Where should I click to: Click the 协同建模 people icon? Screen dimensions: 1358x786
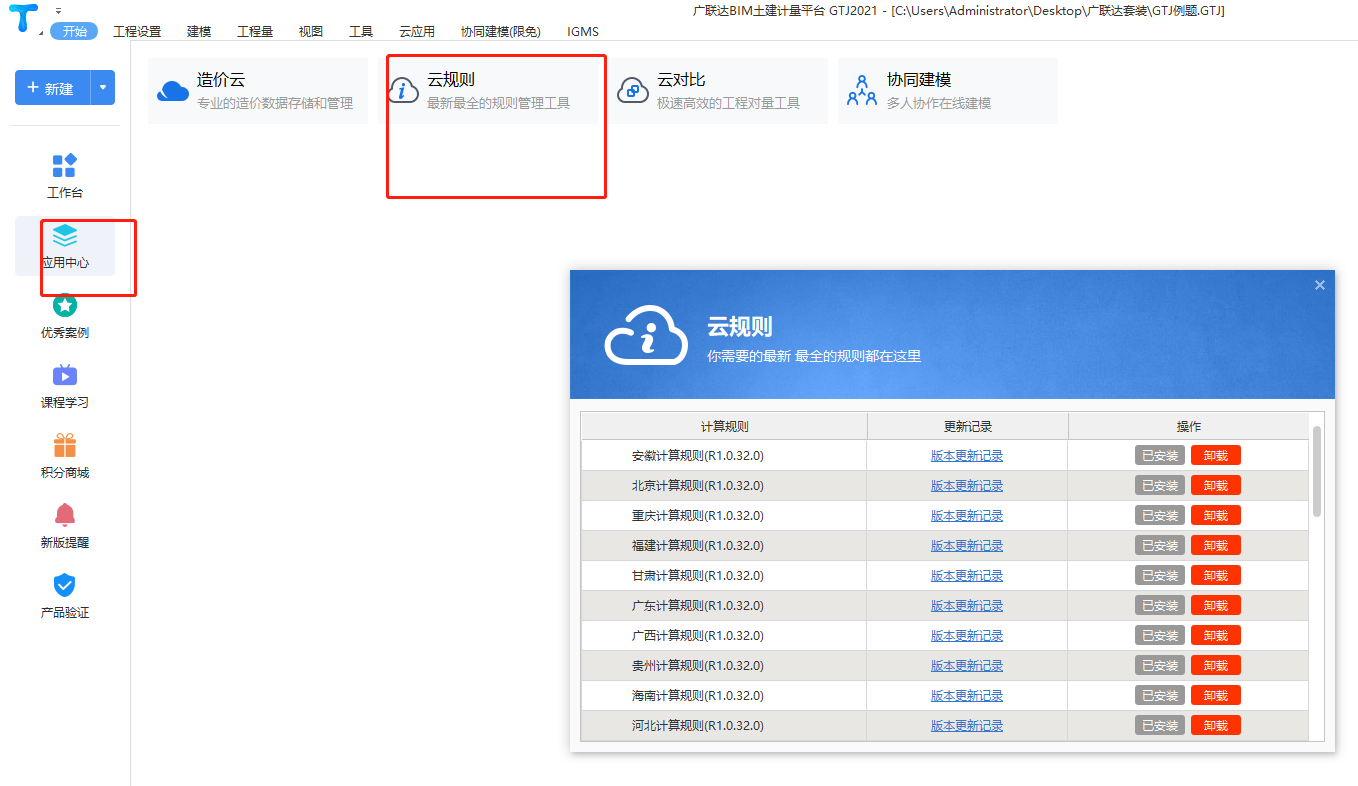[862, 91]
